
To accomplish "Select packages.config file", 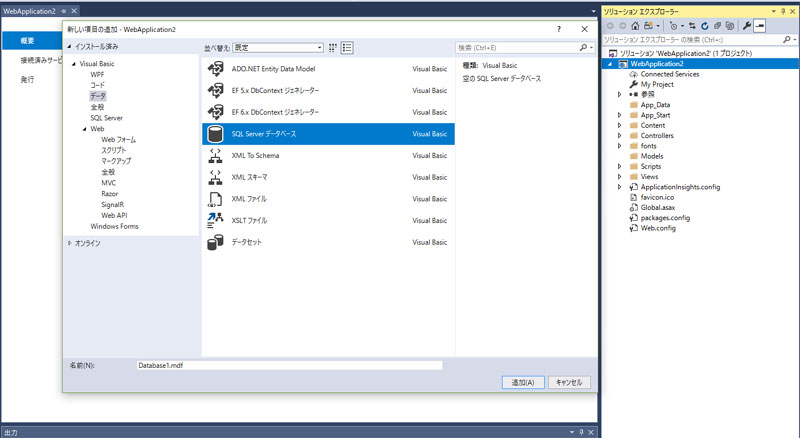I will tap(665, 217).
